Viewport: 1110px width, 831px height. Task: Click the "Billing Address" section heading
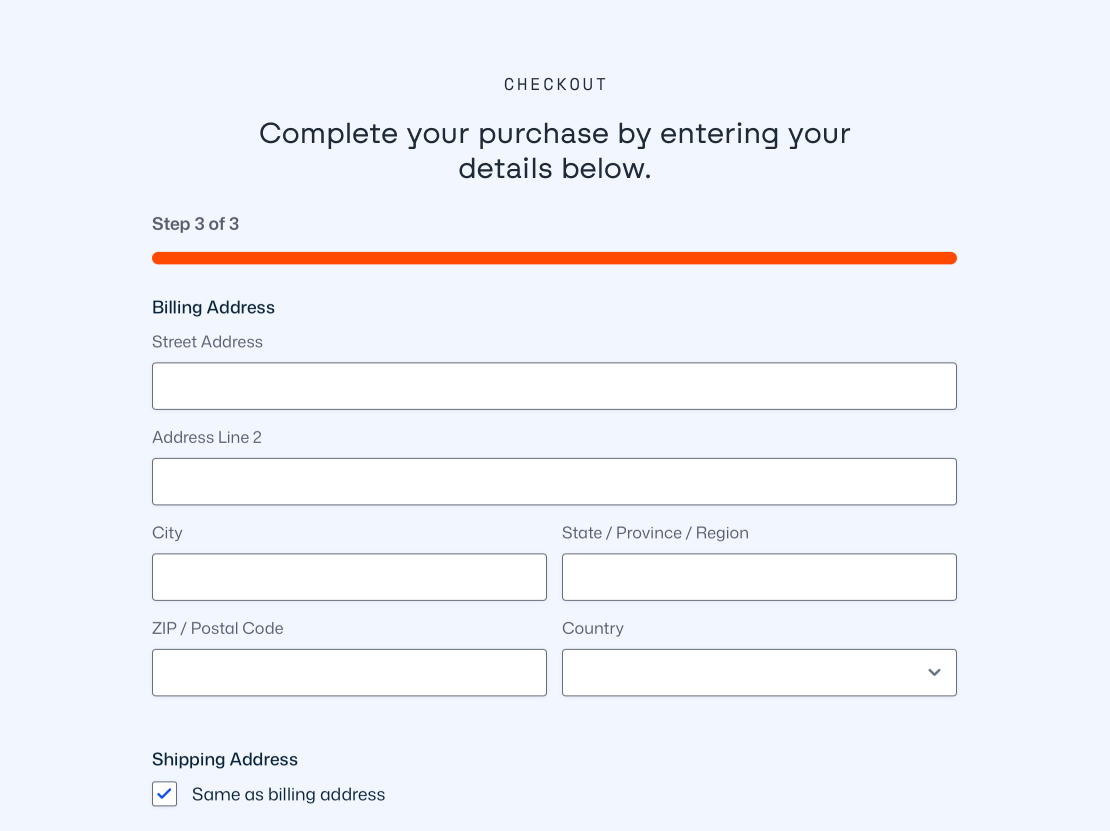pyautogui.click(x=213, y=307)
